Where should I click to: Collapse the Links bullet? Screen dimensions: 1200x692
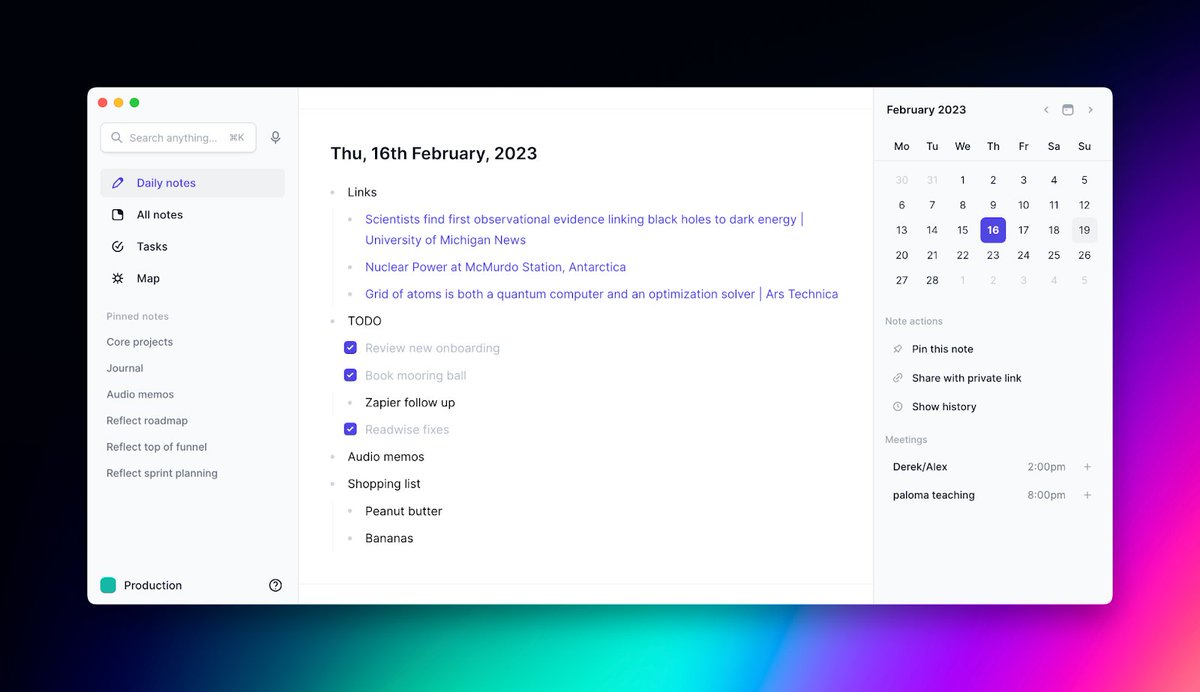(x=333, y=192)
